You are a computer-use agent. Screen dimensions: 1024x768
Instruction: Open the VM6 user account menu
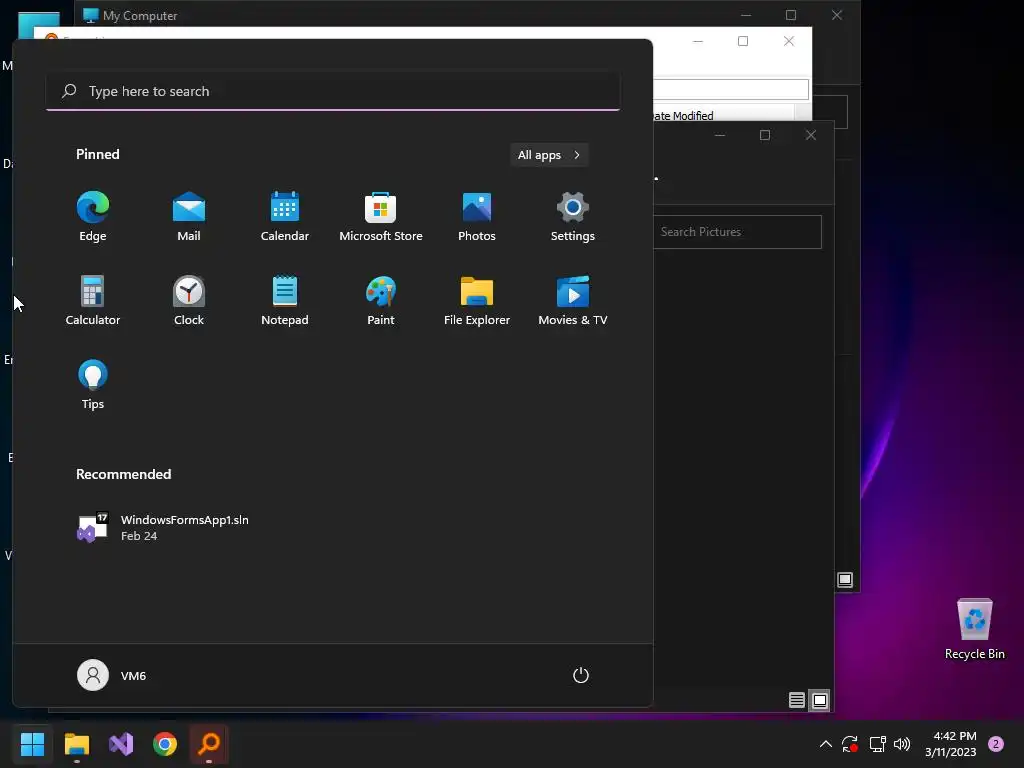[x=112, y=675]
